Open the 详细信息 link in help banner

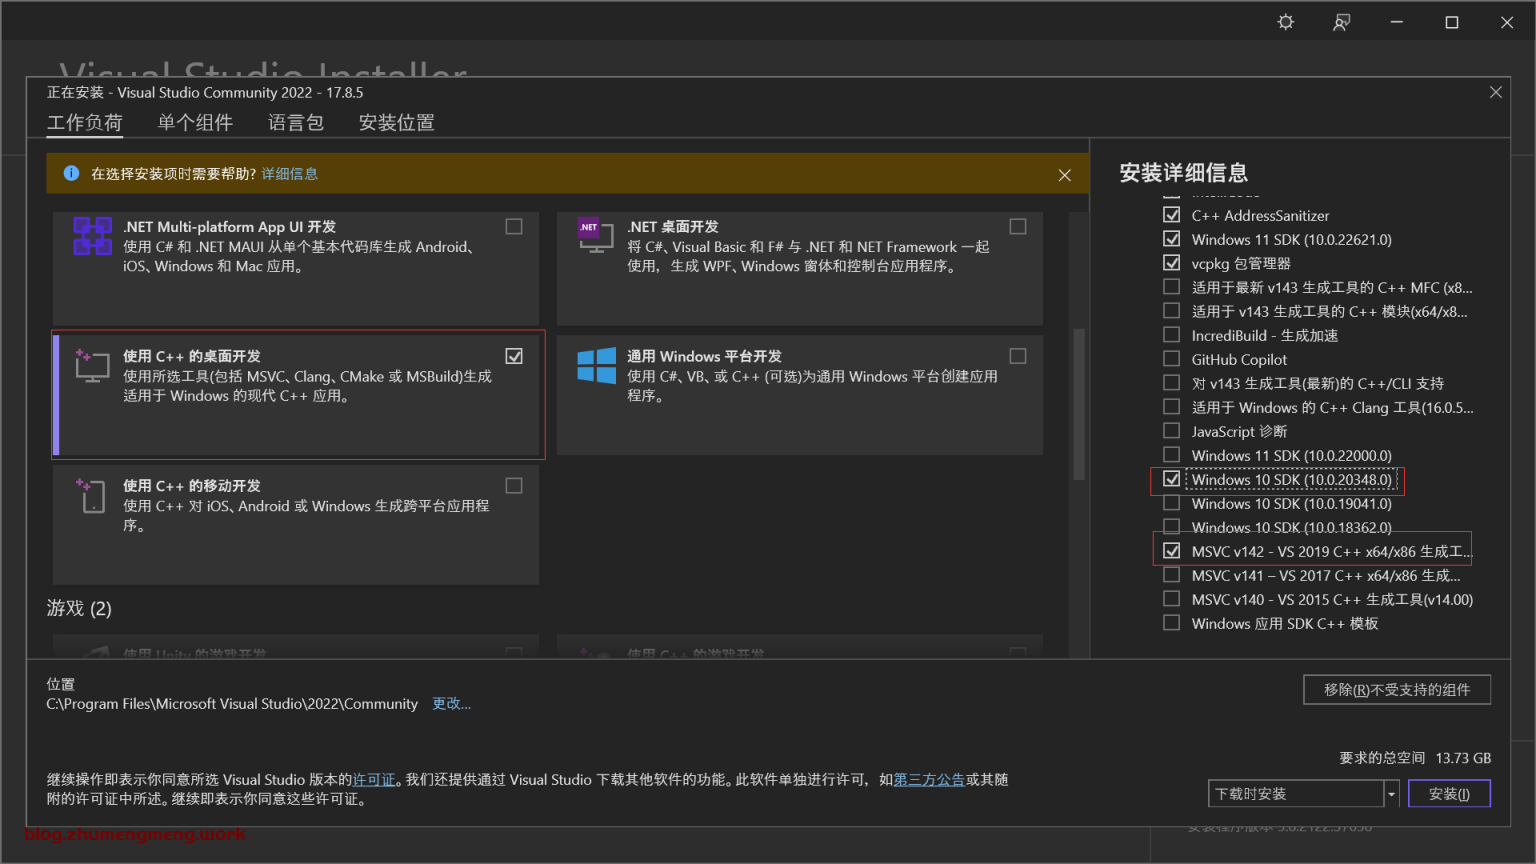(x=290, y=174)
